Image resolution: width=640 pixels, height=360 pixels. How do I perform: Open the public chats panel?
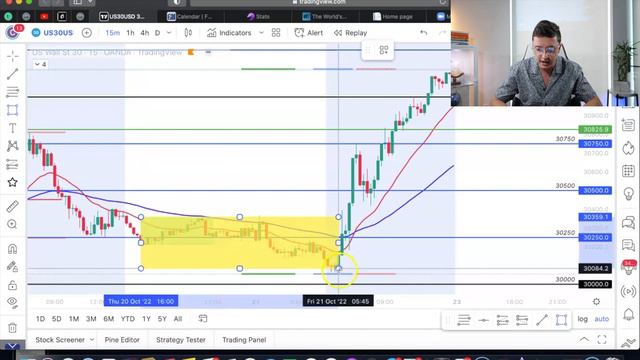pyautogui.click(x=628, y=222)
